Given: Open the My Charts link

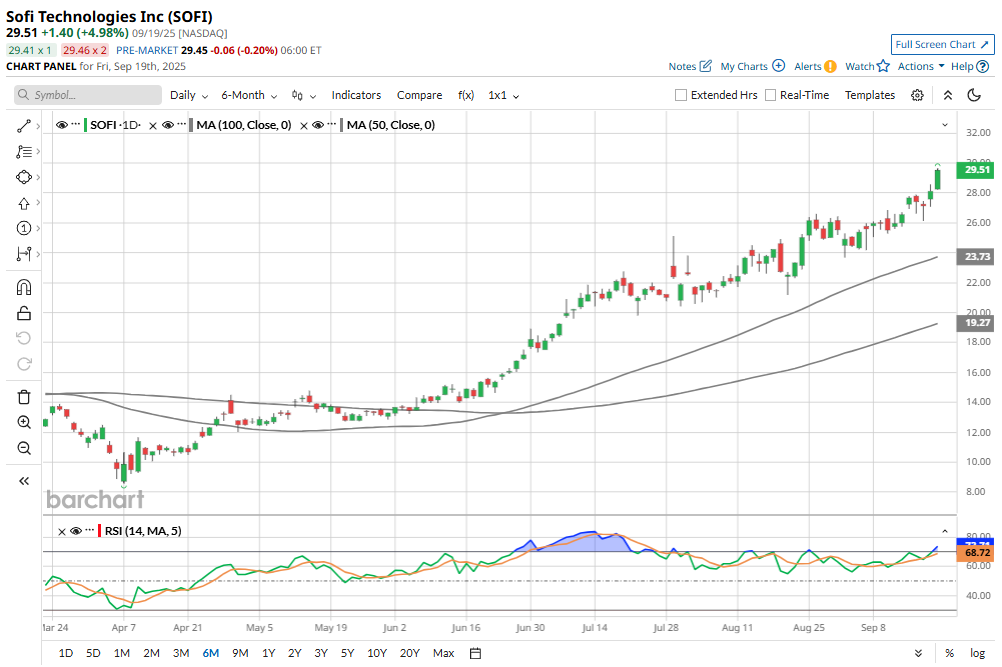Looking at the screenshot, I should (744, 66).
